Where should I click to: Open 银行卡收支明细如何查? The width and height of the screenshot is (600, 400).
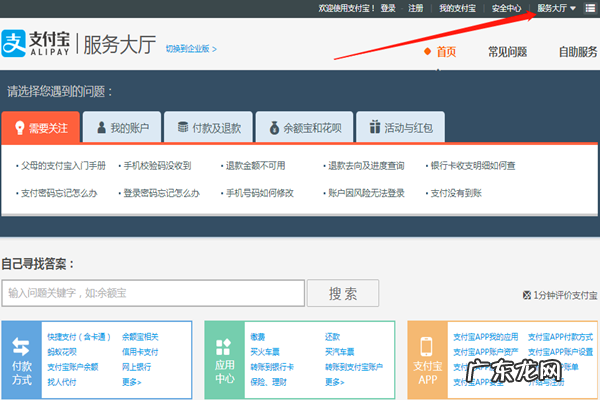point(473,166)
